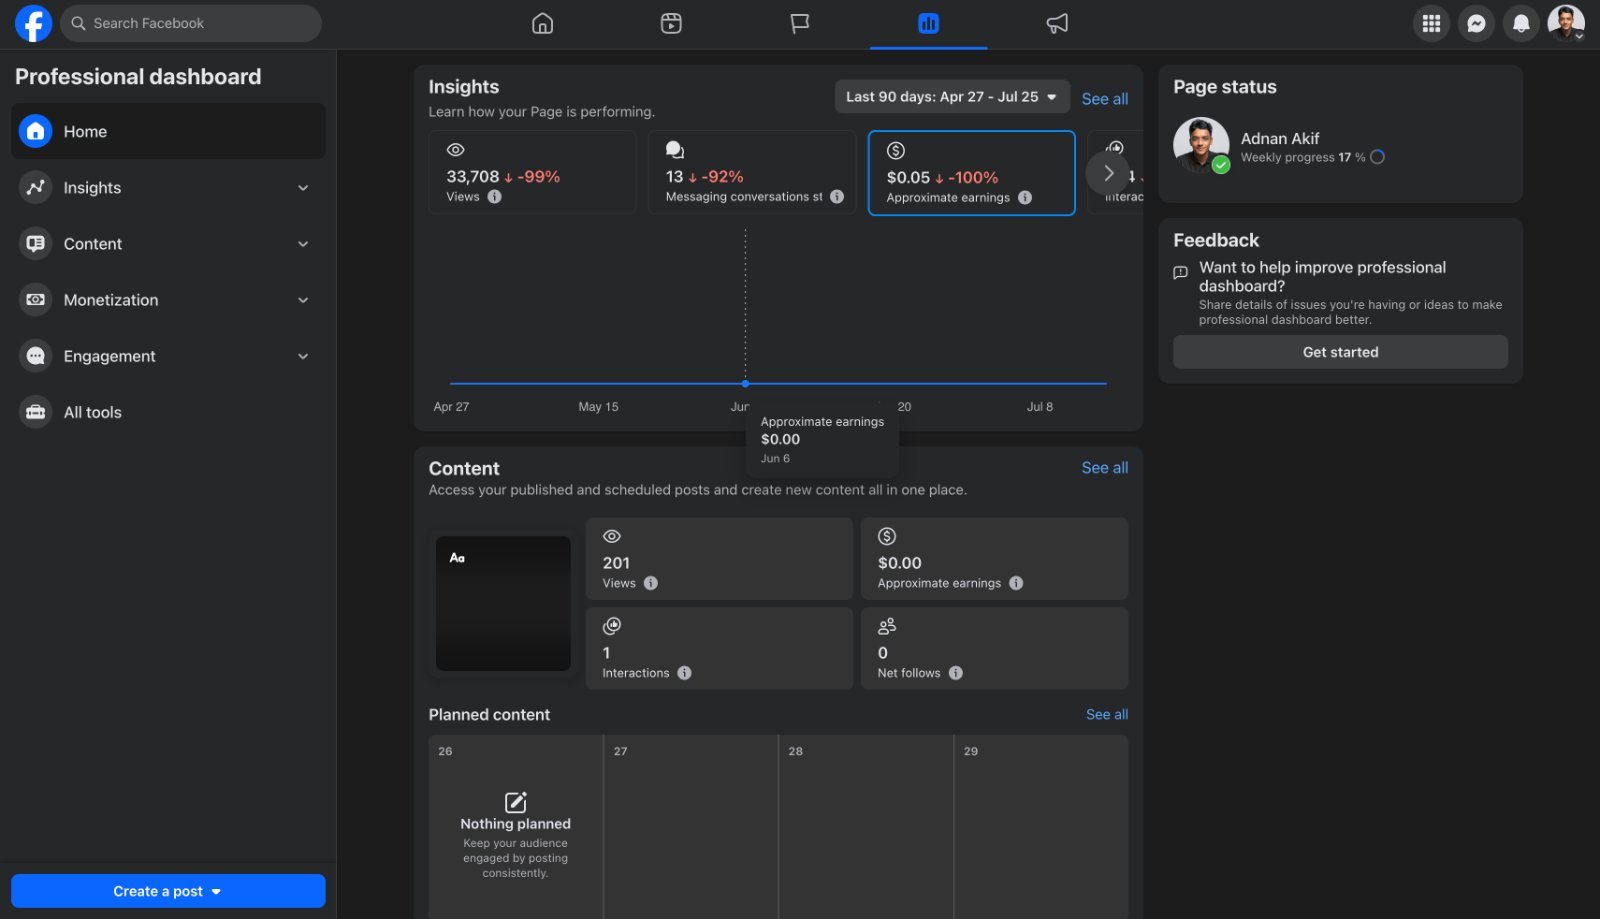The width and height of the screenshot is (1600, 919).
Task: Select the Views 33,708 metric card
Action: [x=532, y=172]
